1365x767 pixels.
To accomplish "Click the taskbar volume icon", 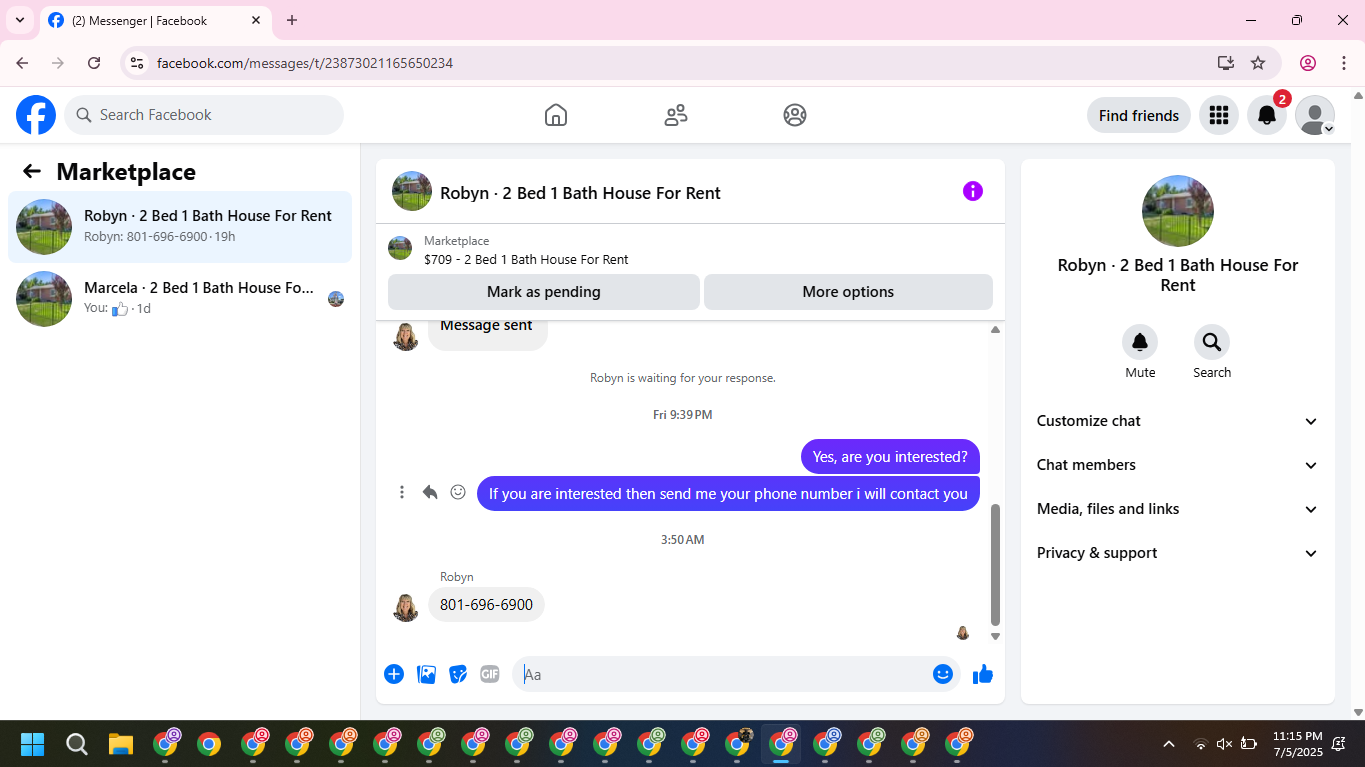I will tap(1224, 744).
